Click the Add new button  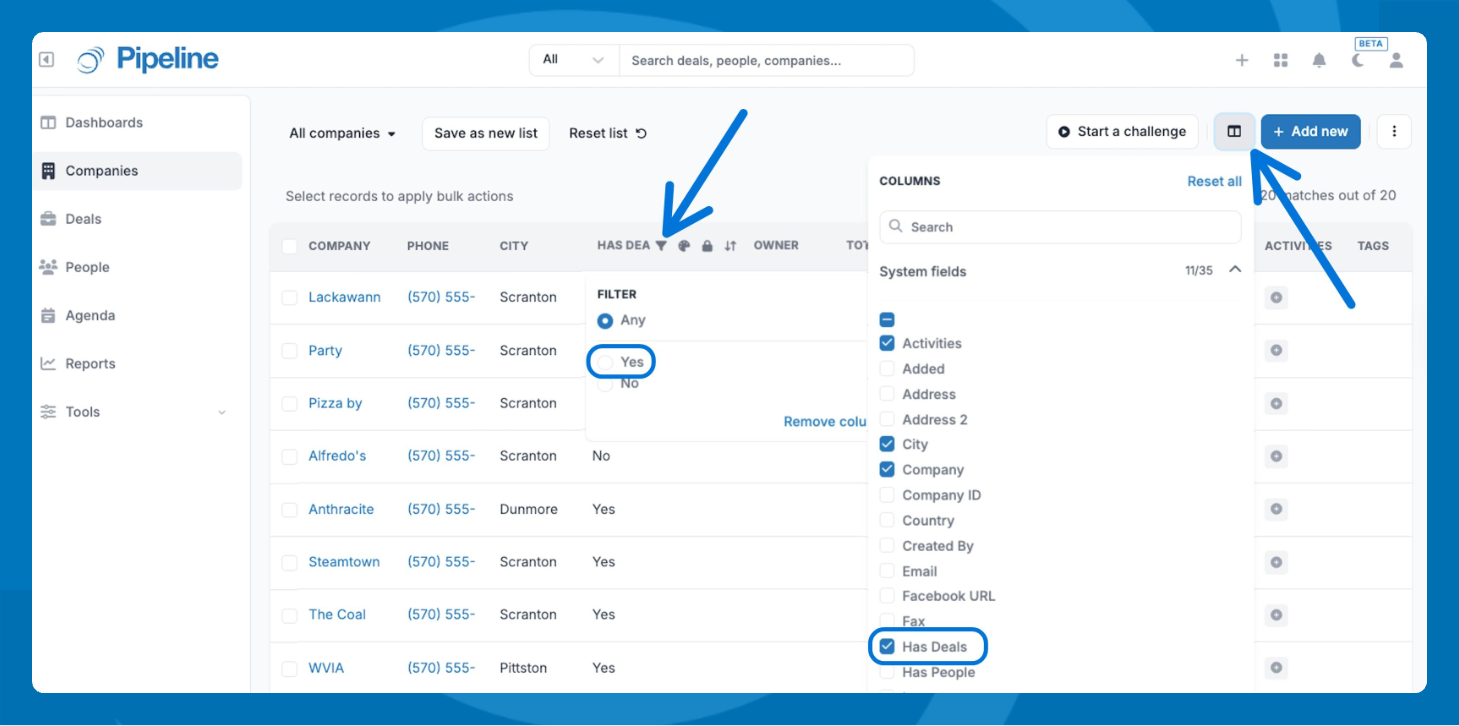pos(1310,132)
